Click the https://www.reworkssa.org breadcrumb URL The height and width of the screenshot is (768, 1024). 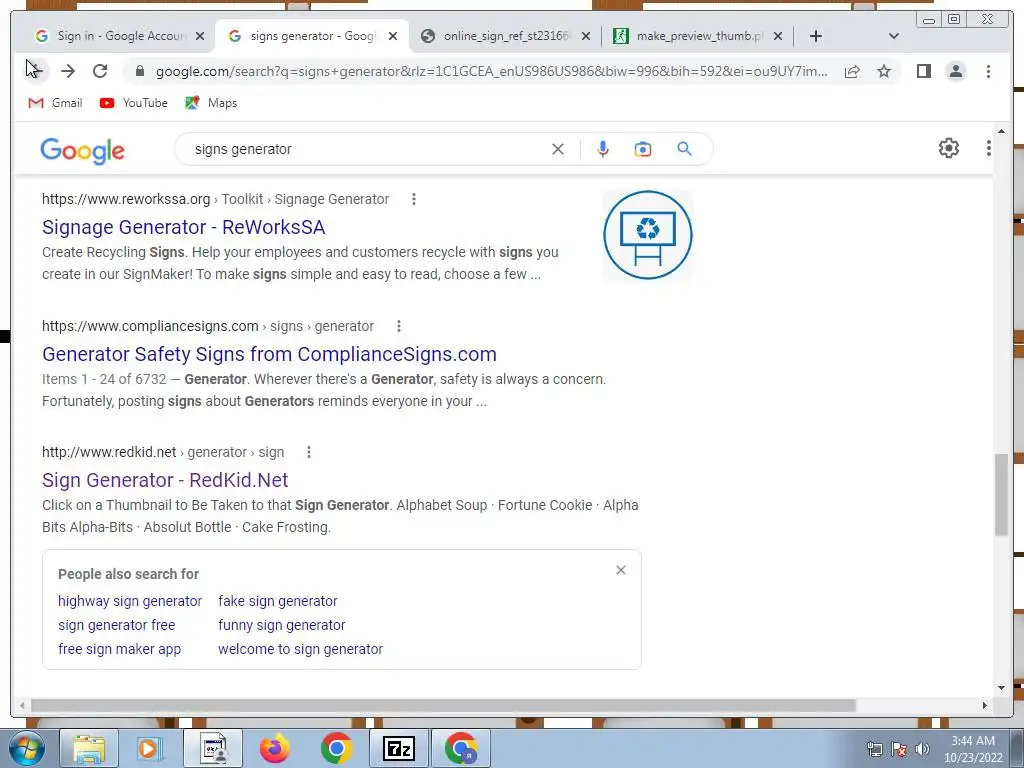click(x=126, y=199)
